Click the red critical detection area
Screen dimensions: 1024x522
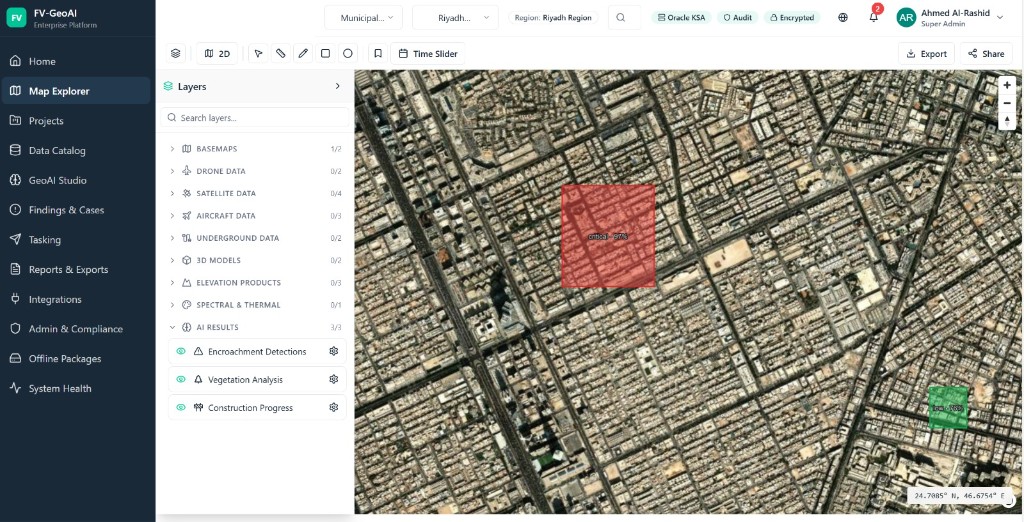coord(608,236)
